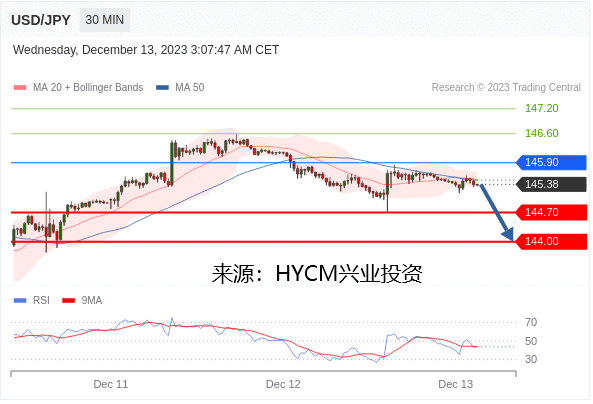The height and width of the screenshot is (404, 593).
Task: Select the red 144.70 support price tag
Action: (551, 212)
